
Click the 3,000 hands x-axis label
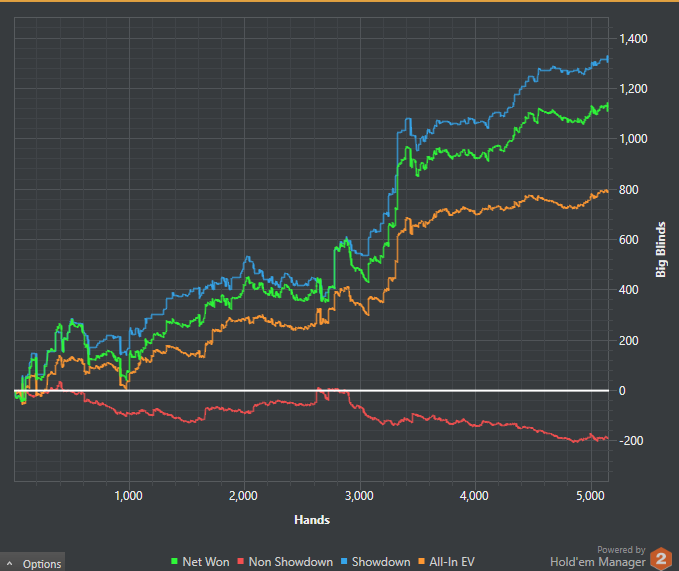coord(359,496)
